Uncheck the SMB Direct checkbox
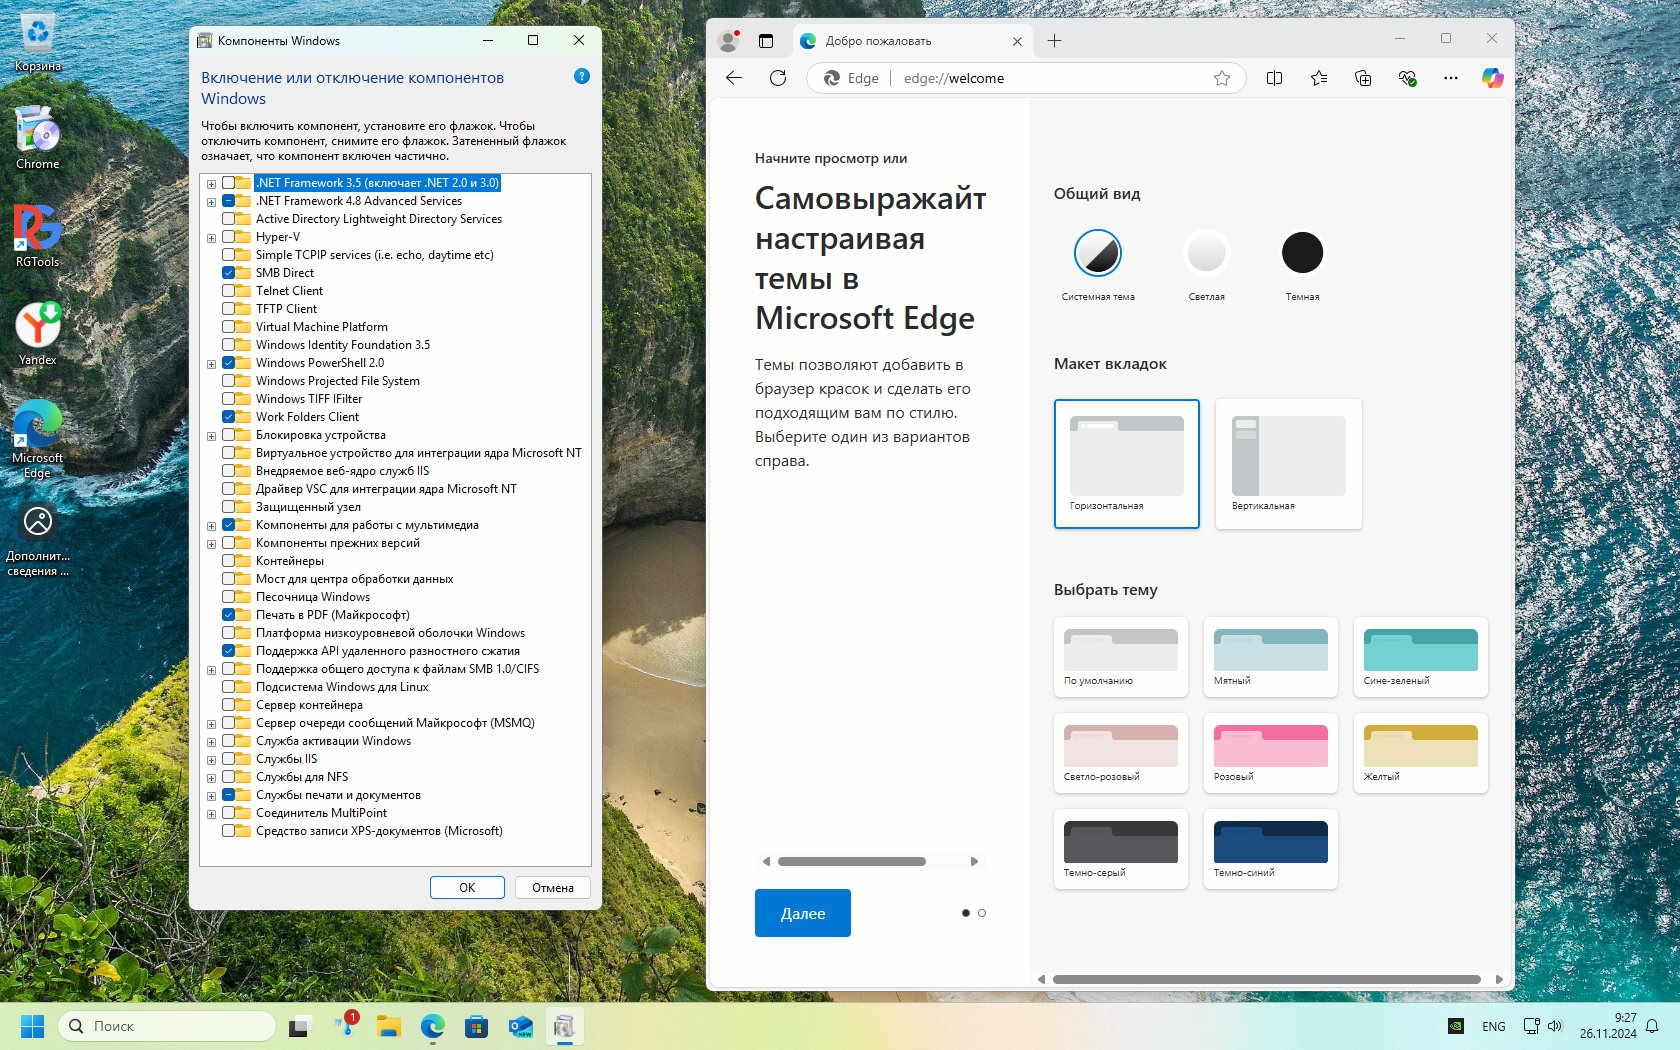The width and height of the screenshot is (1680, 1050). click(228, 273)
